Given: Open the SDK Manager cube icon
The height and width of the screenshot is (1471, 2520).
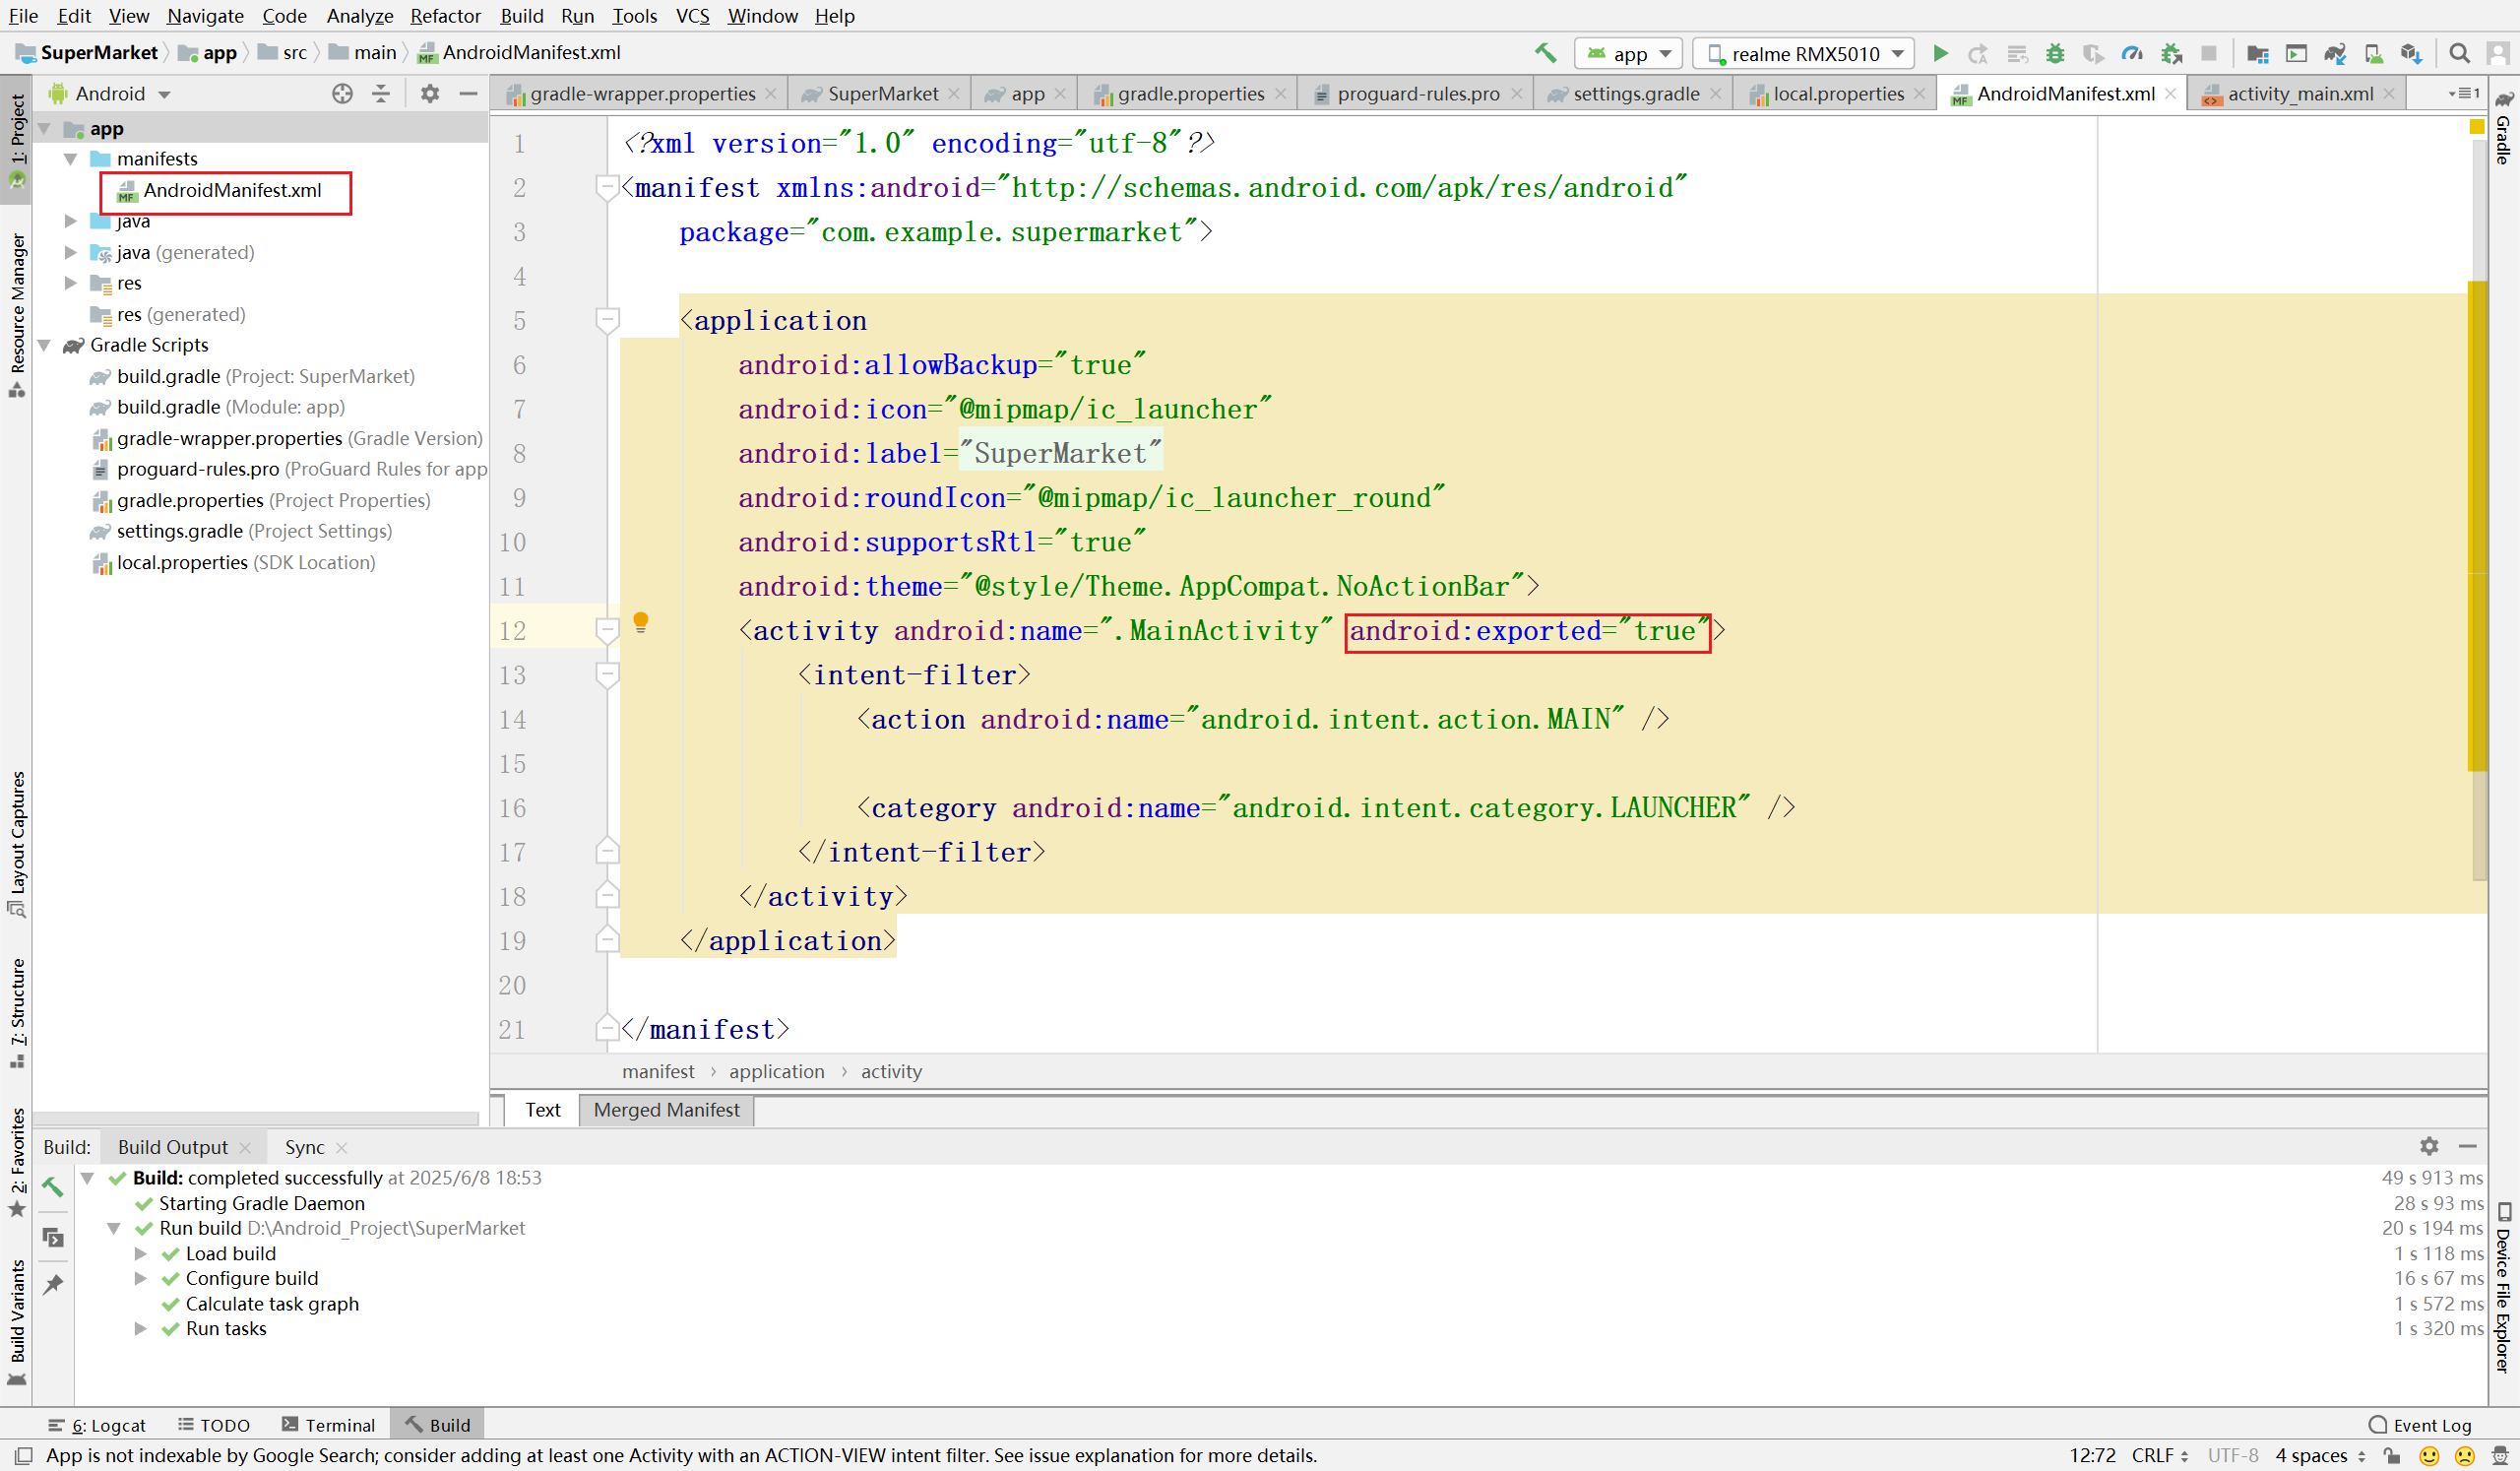Looking at the screenshot, I should click(2411, 53).
